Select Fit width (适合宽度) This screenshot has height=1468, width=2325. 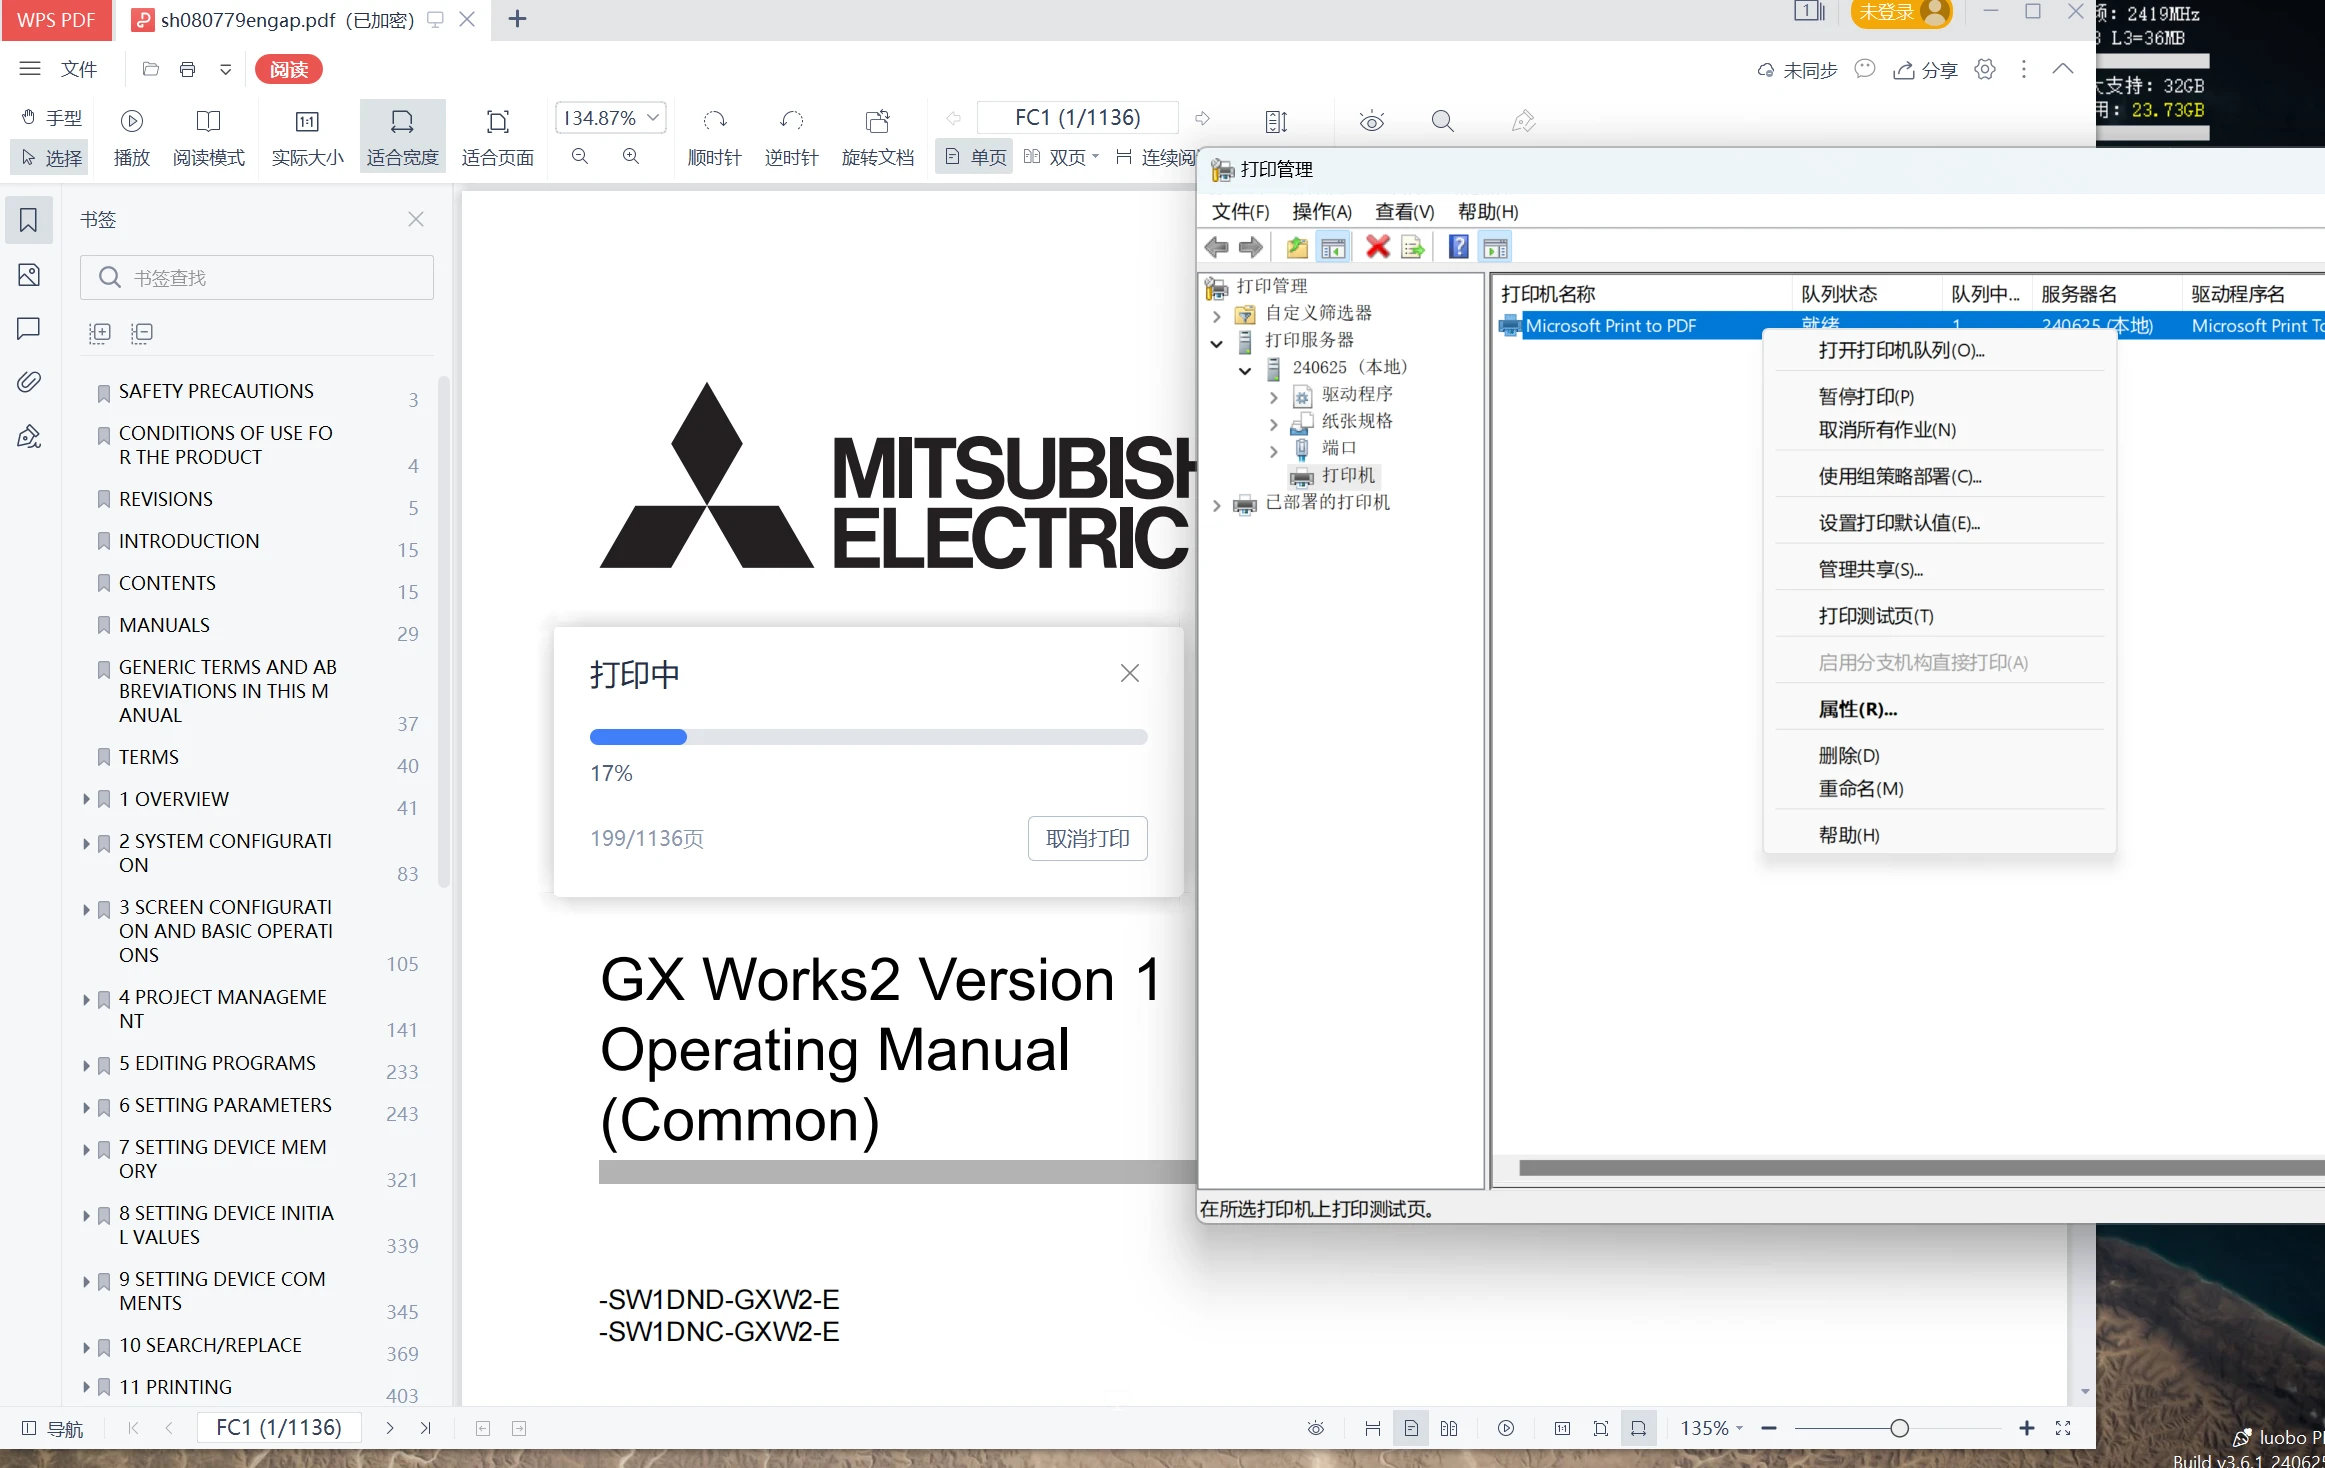402,136
